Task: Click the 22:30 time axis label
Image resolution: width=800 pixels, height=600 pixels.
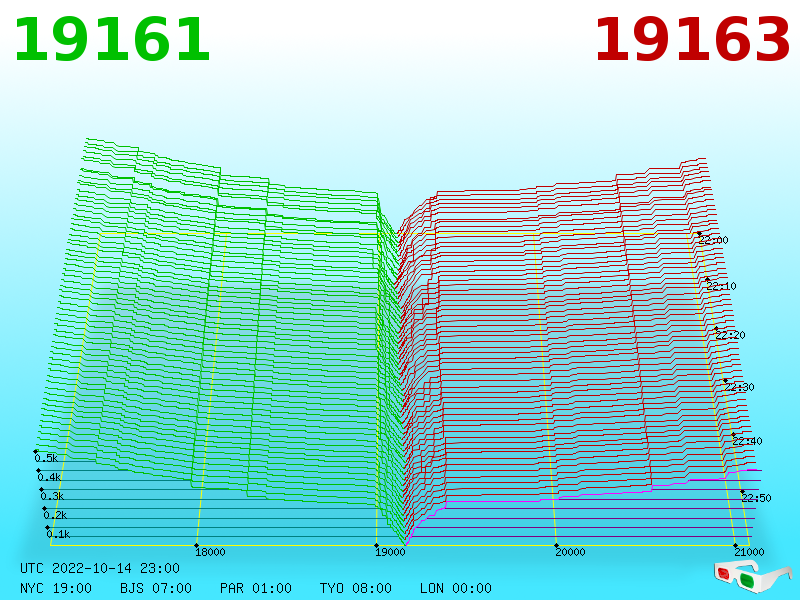Action: (x=739, y=387)
